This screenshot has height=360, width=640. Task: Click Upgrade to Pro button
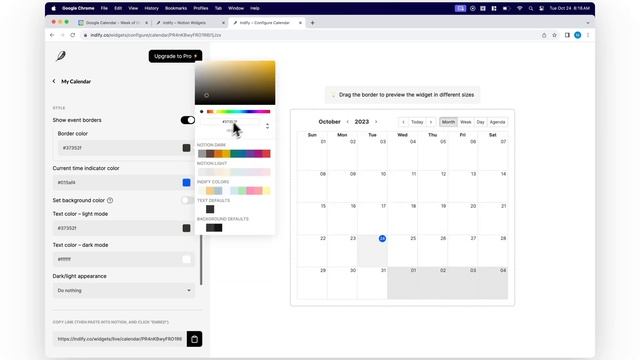(176, 56)
